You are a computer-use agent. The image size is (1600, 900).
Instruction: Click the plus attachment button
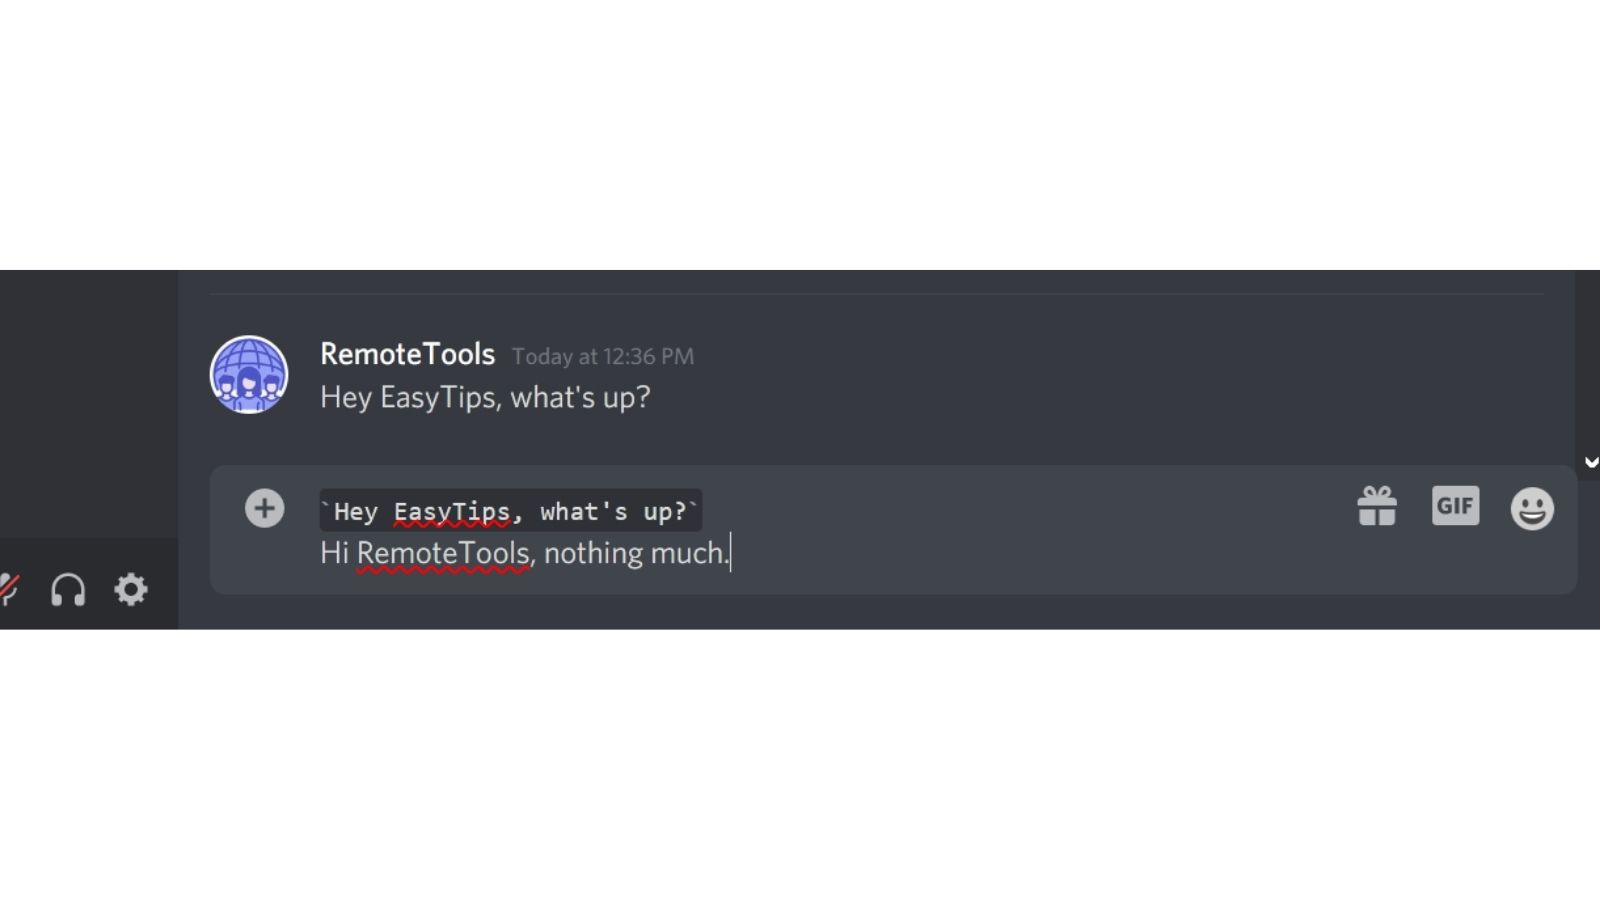[264, 508]
